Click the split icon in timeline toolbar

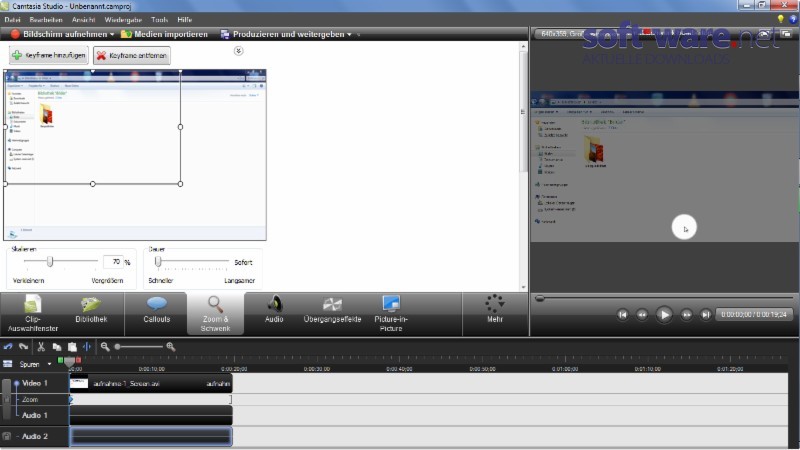tap(87, 347)
